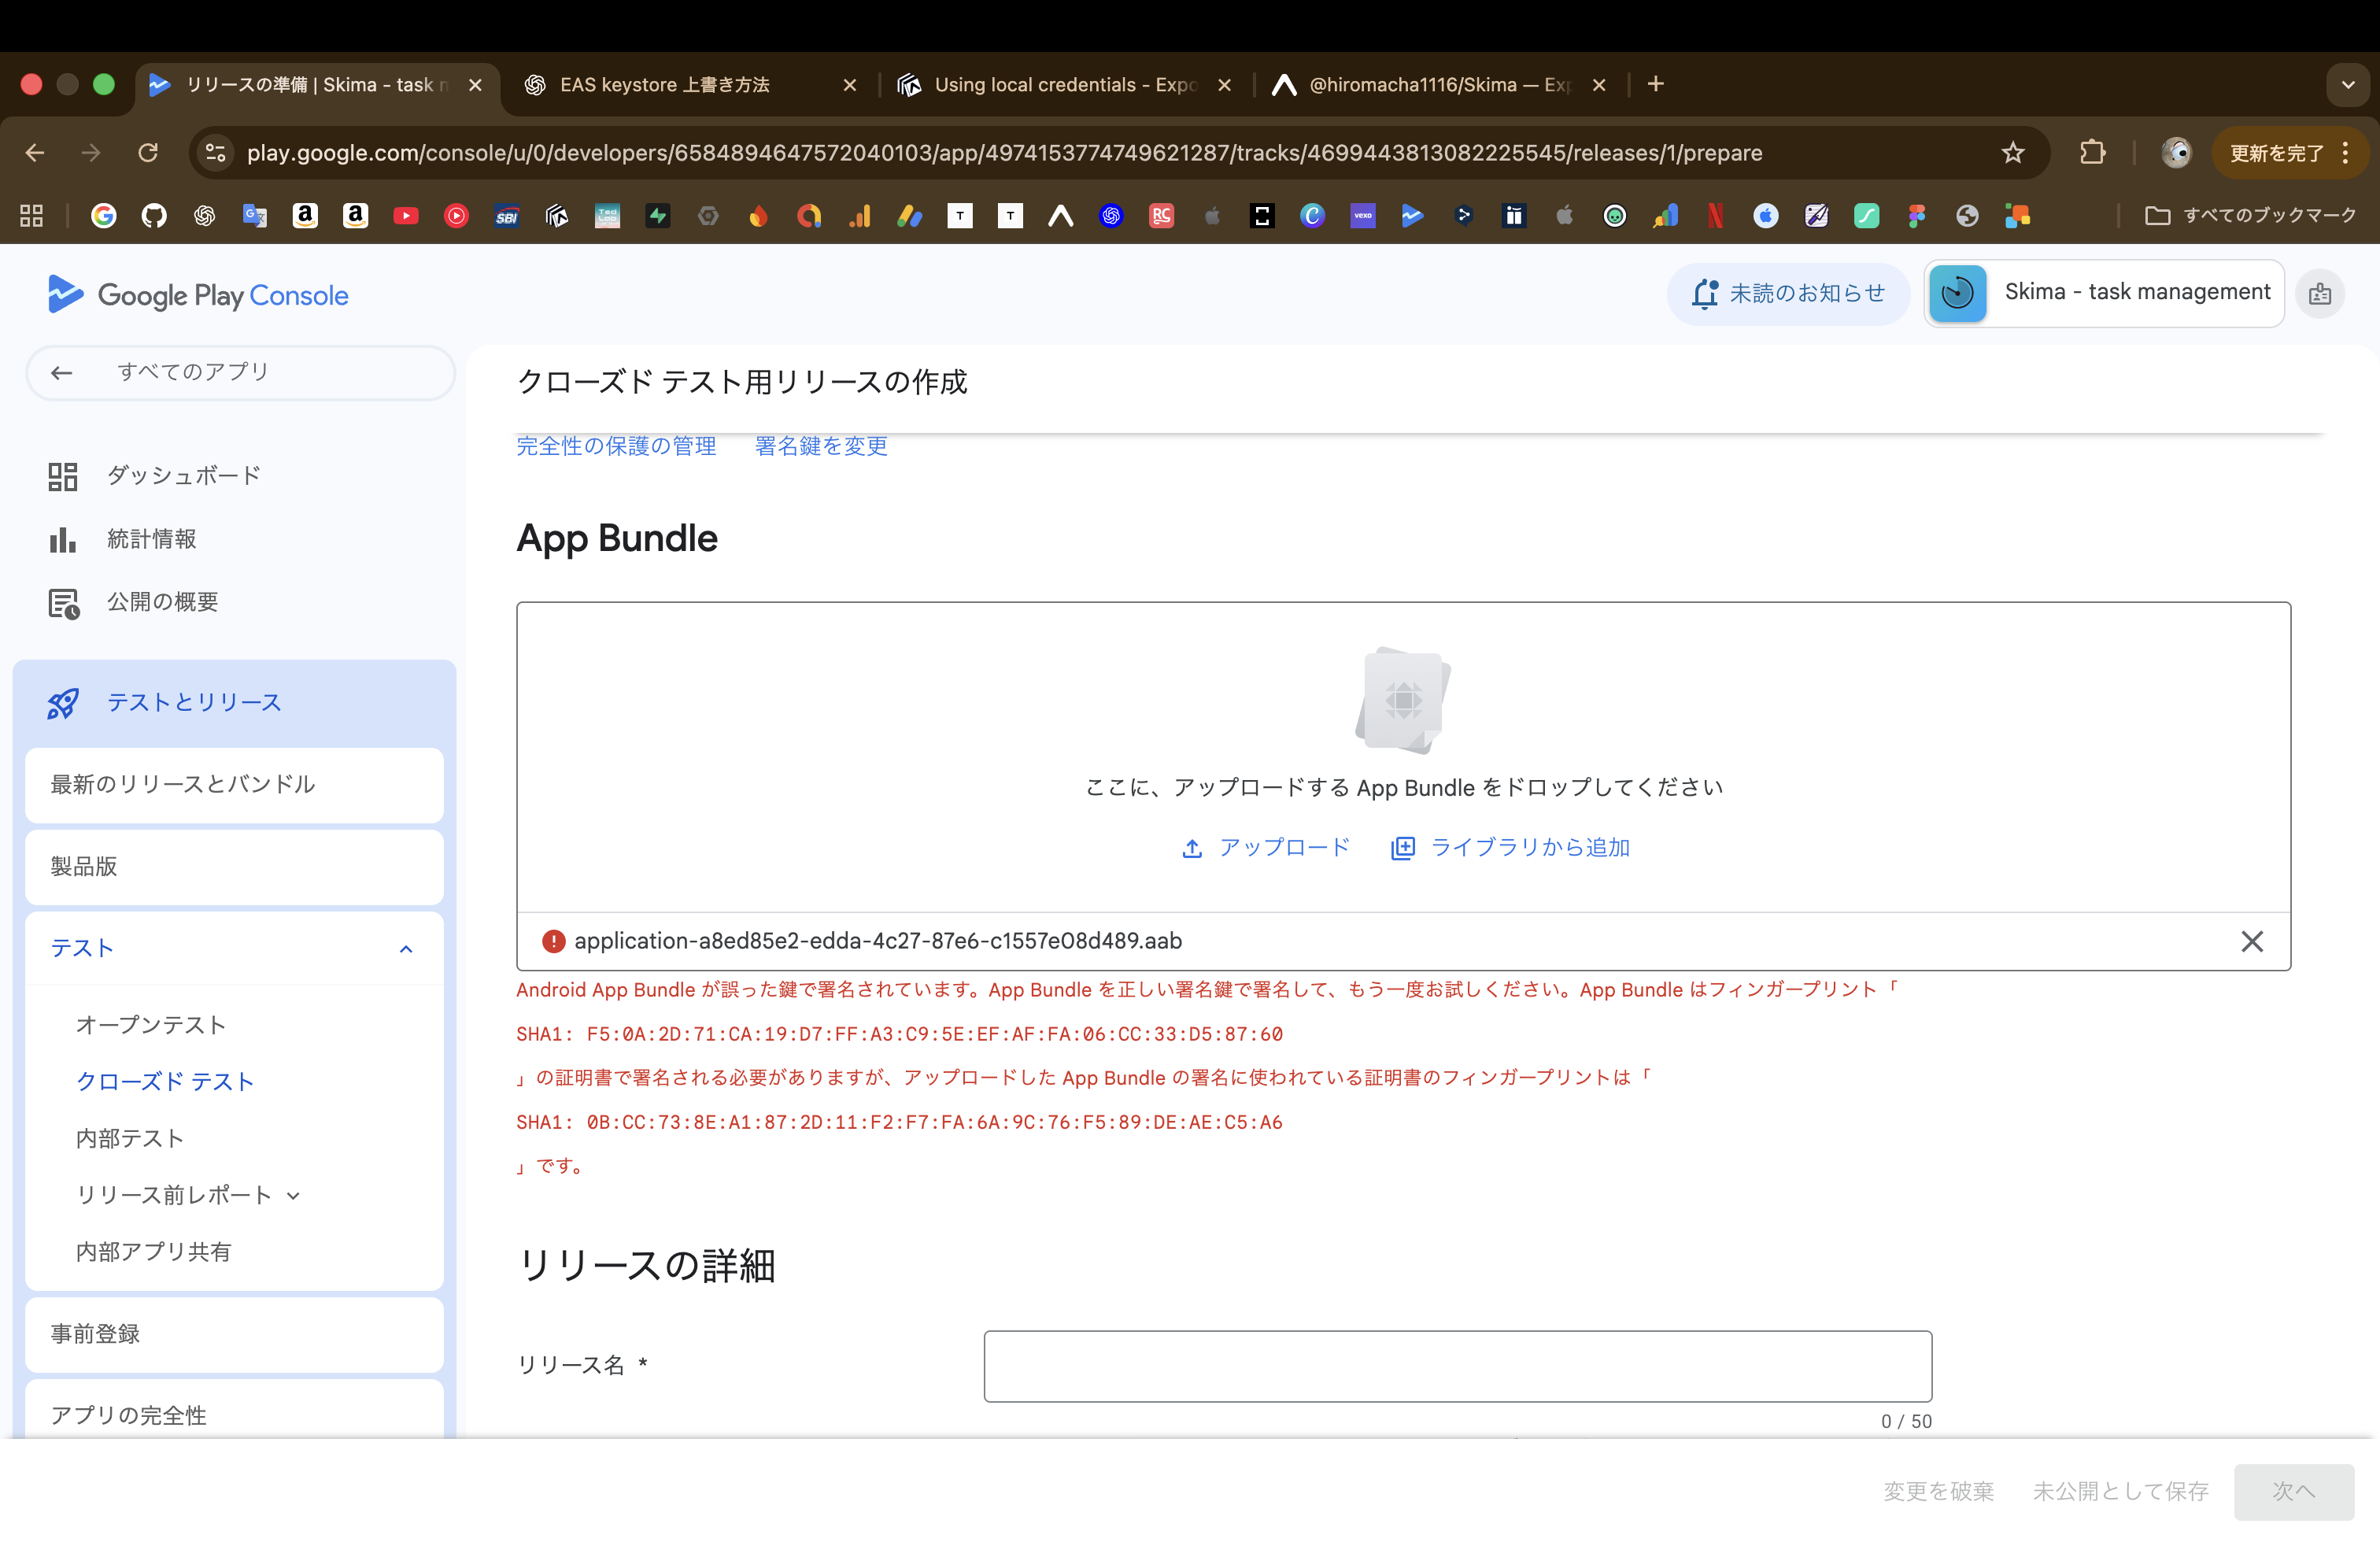Click the テストとリリース rocket icon
Image resolution: width=2380 pixels, height=1546 pixels.
pos(62,702)
